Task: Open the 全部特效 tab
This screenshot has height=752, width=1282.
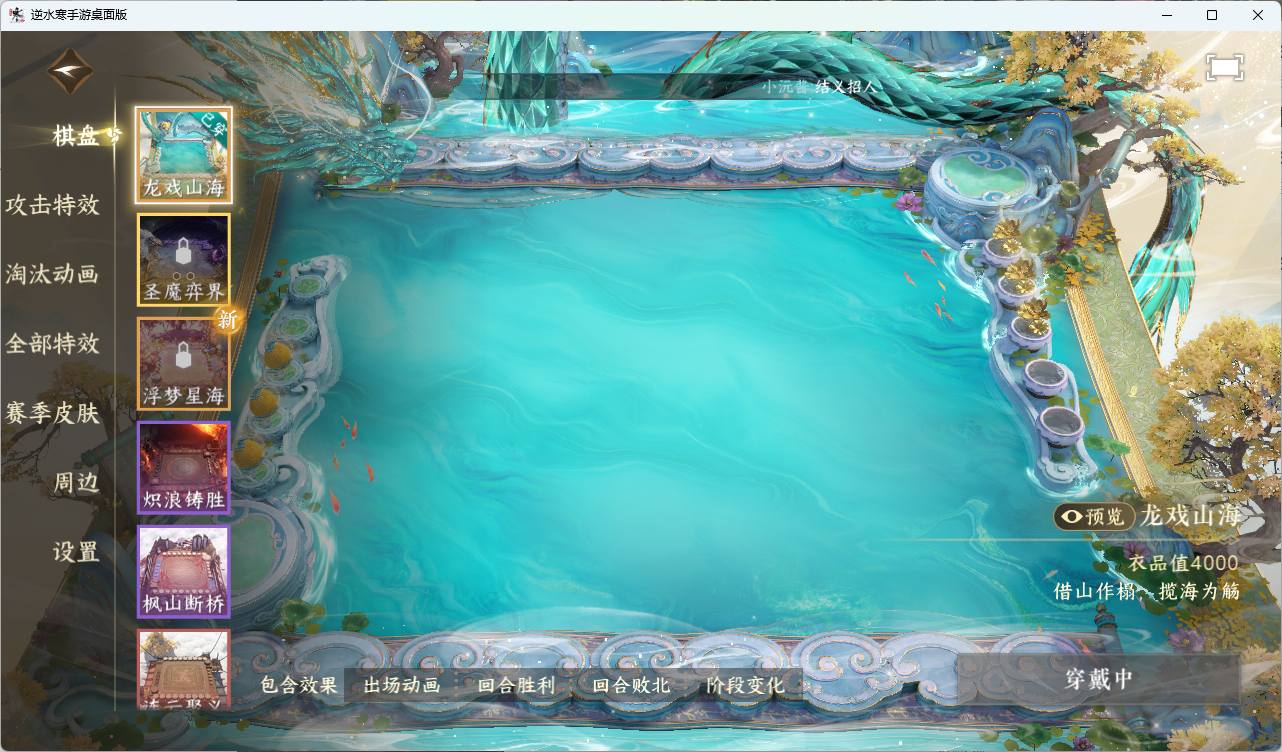Action: (53, 343)
